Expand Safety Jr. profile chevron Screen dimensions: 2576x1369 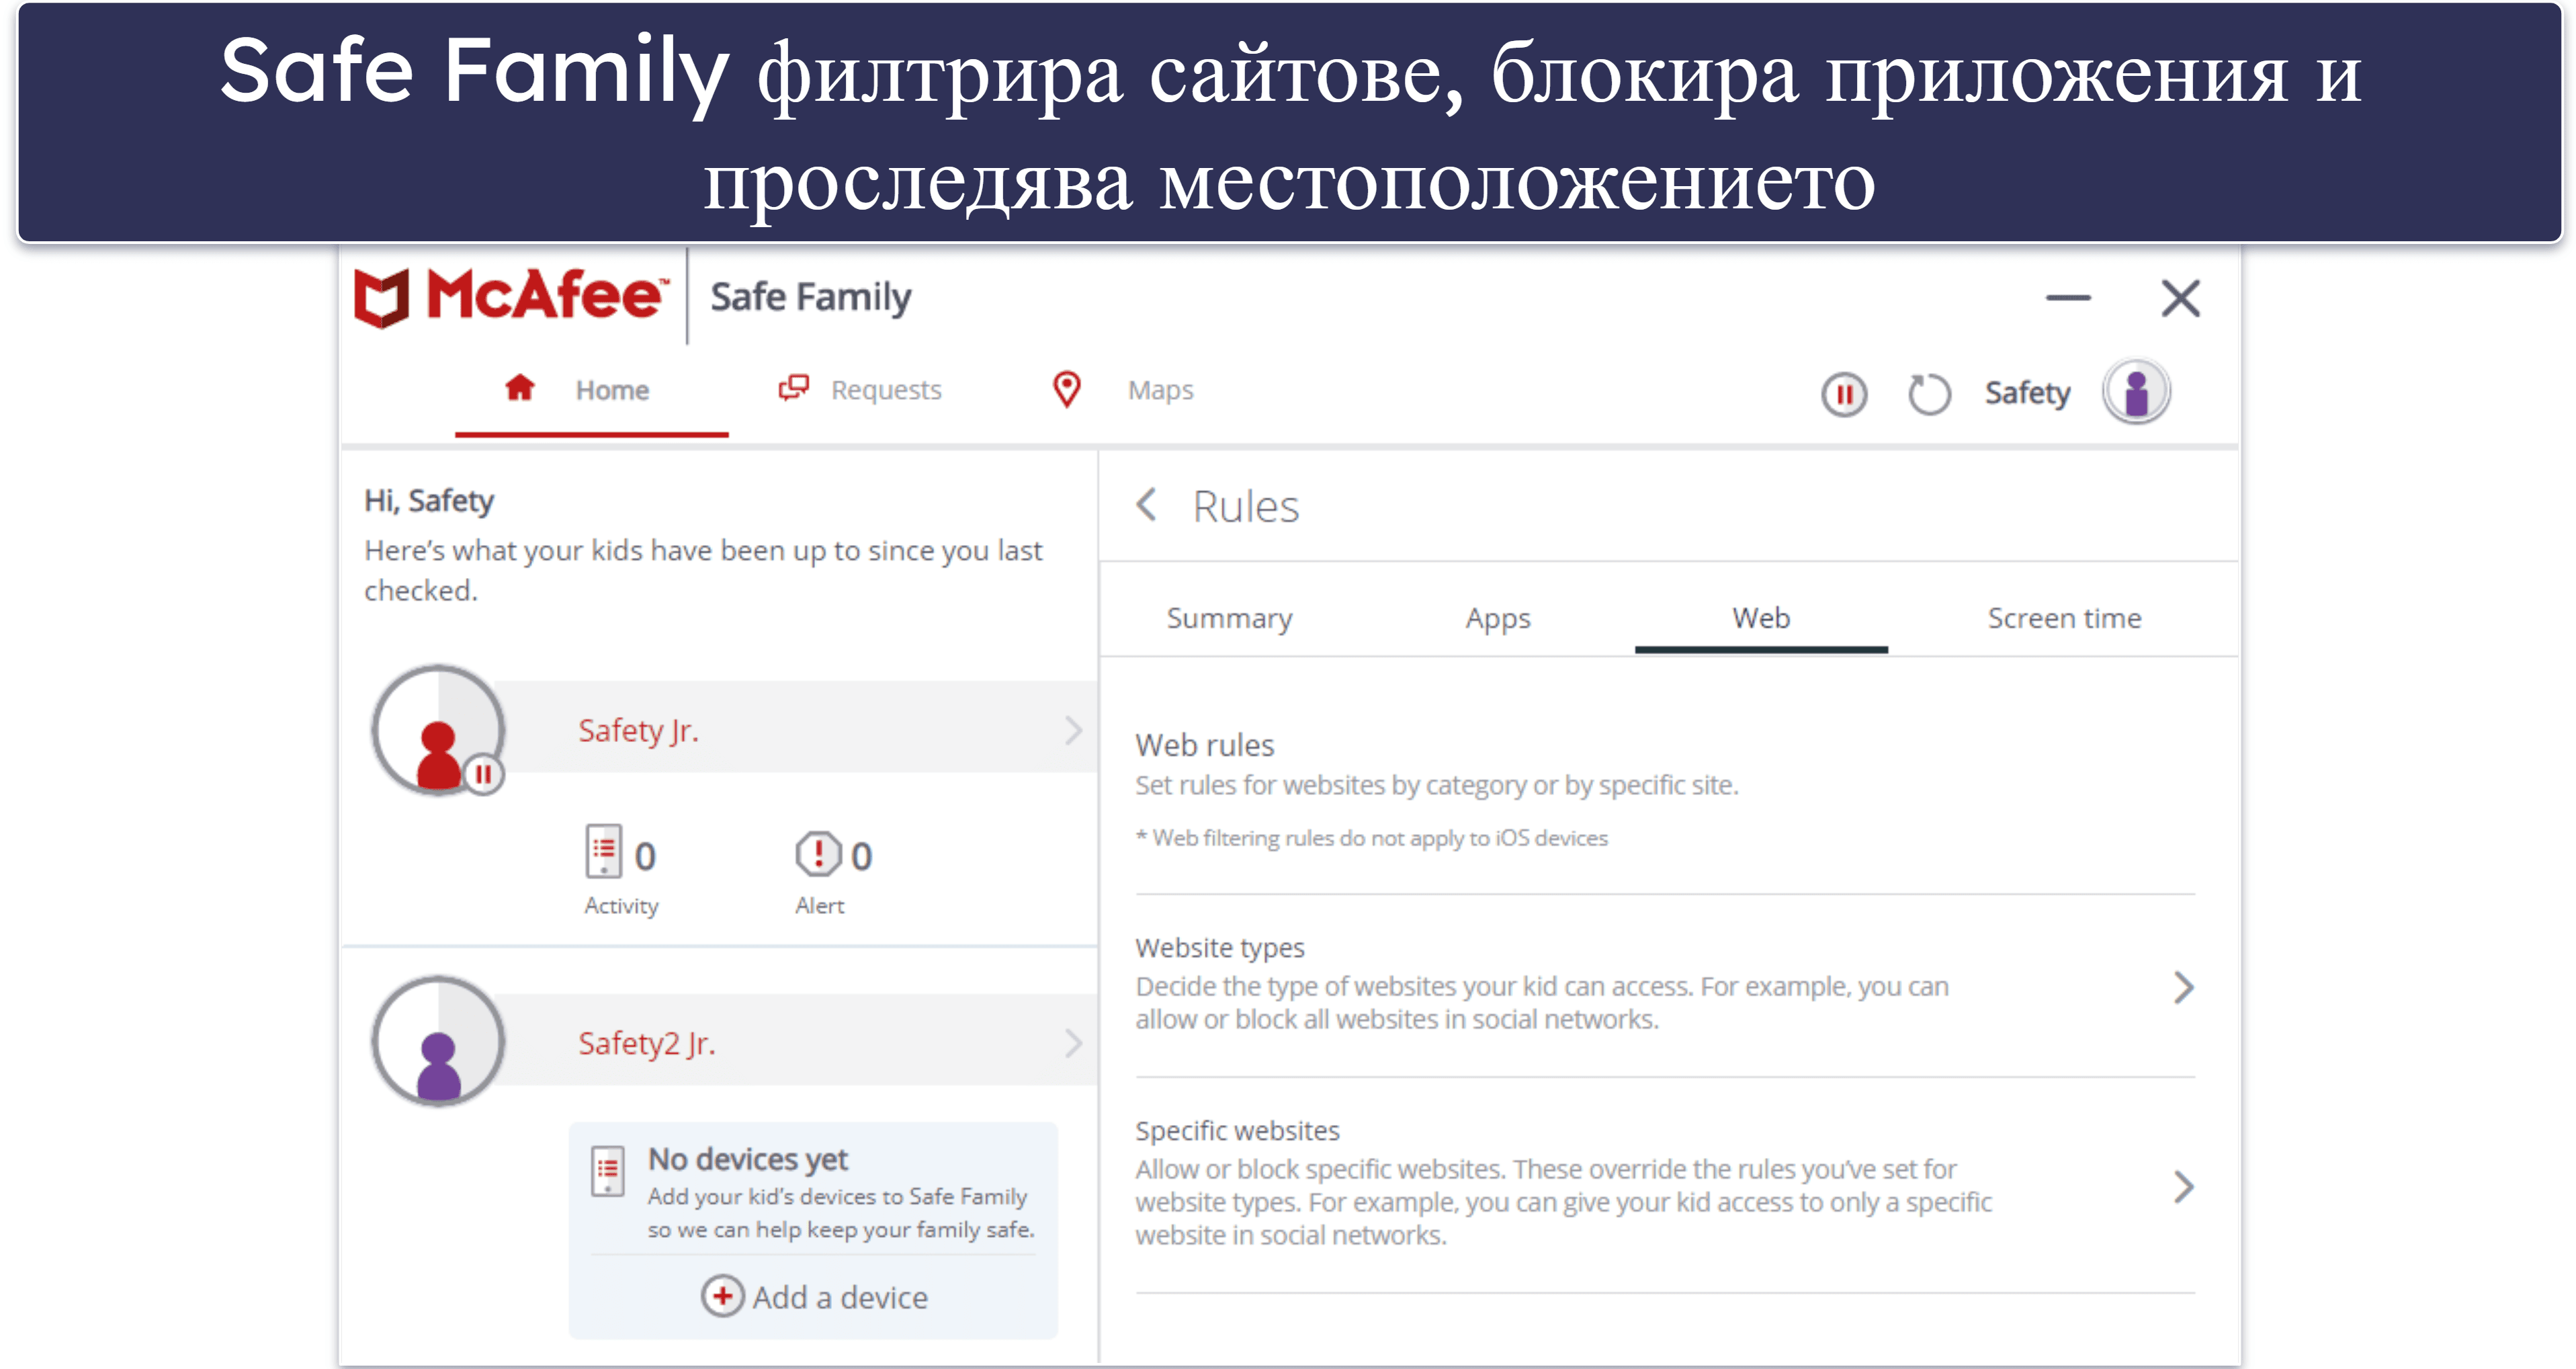coord(1073,730)
